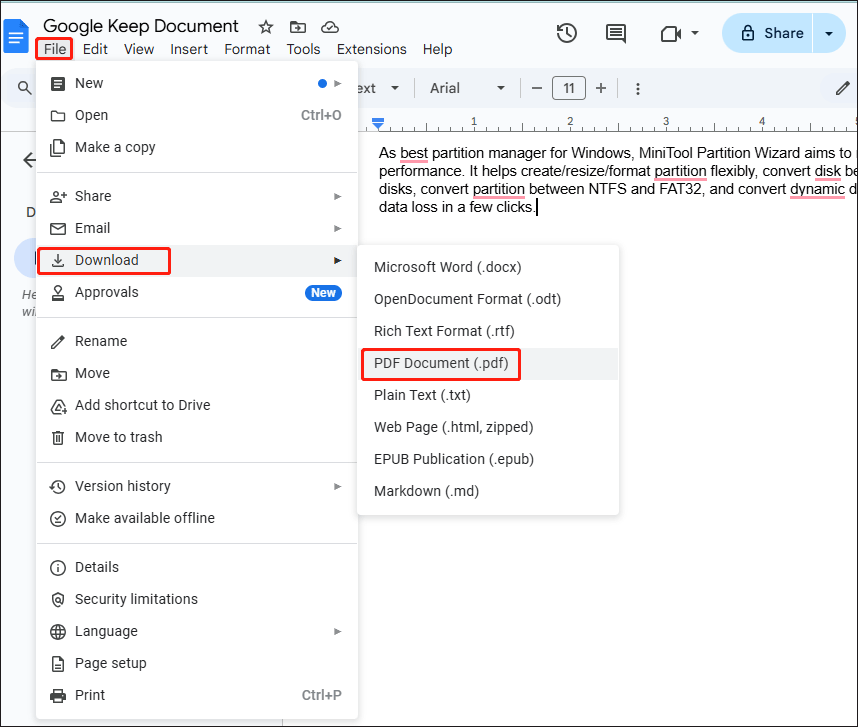The width and height of the screenshot is (858, 727).
Task: Open the video call dropdown arrow
Action: click(x=695, y=33)
